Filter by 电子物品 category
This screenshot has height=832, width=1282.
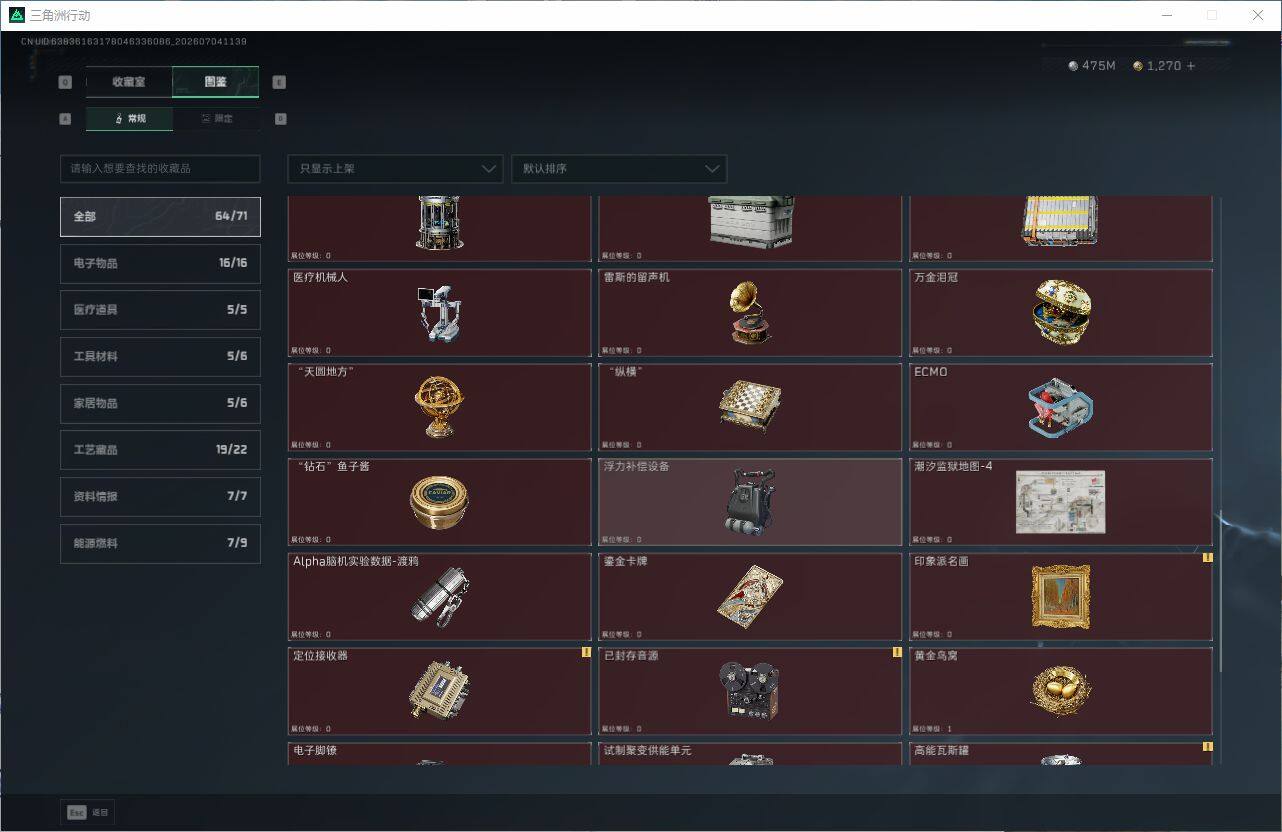pos(160,263)
